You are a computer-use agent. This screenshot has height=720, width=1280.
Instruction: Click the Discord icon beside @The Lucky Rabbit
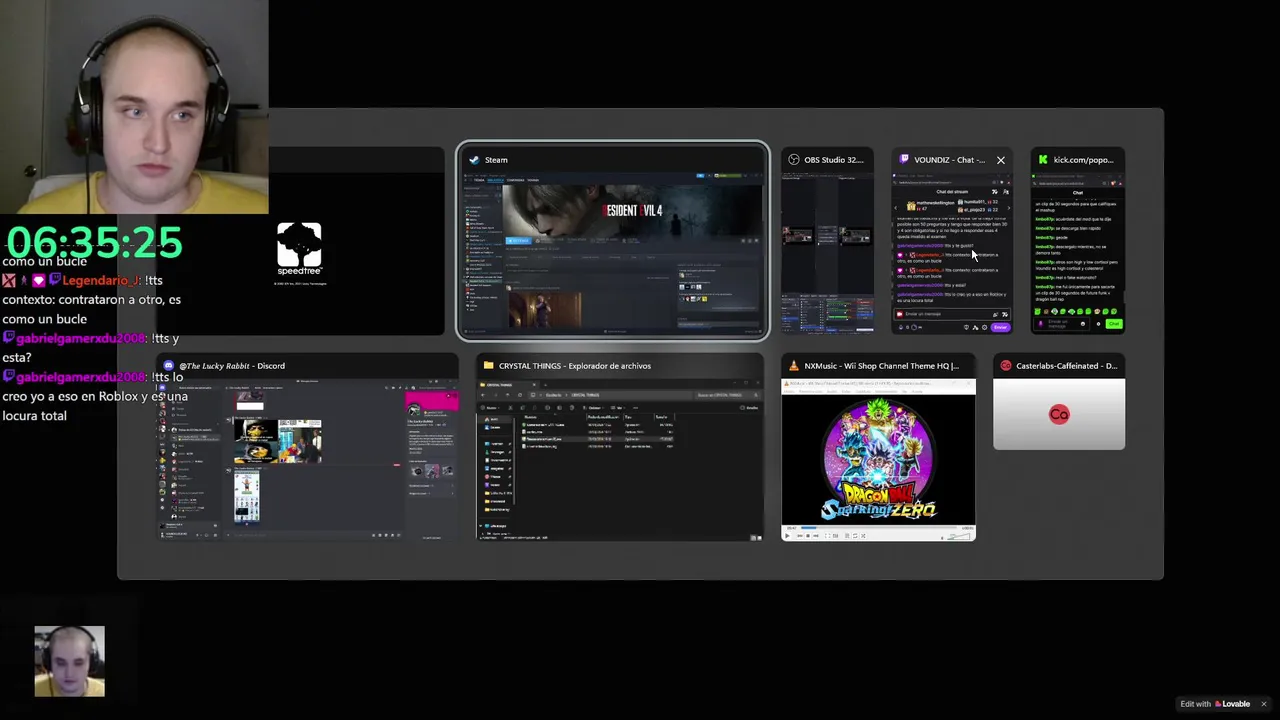pos(168,366)
